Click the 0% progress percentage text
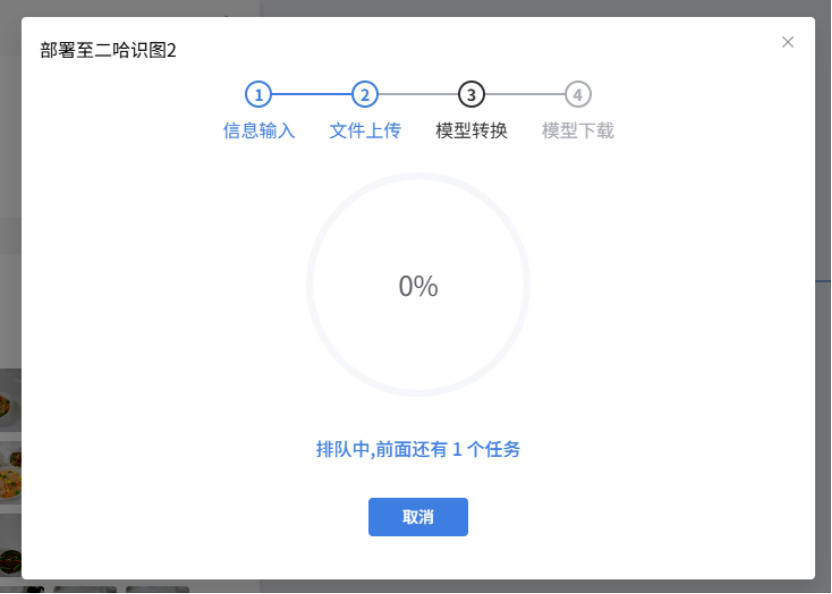Image resolution: width=832 pixels, height=594 pixels. [x=418, y=286]
